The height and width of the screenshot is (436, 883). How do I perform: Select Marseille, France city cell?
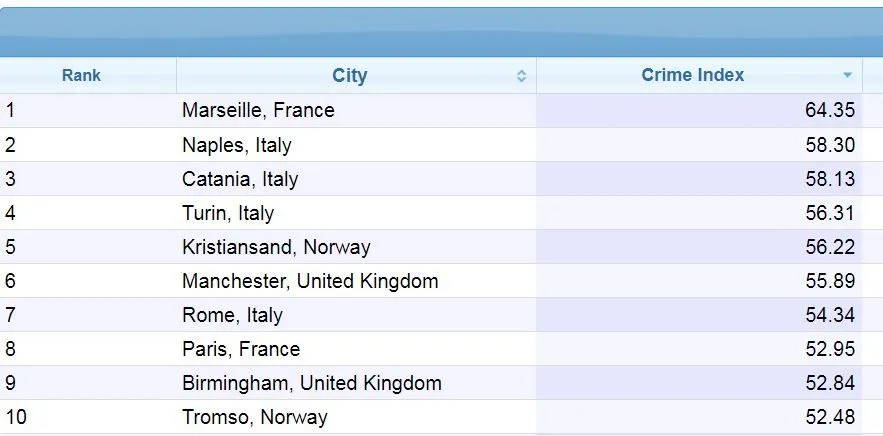coord(258,111)
